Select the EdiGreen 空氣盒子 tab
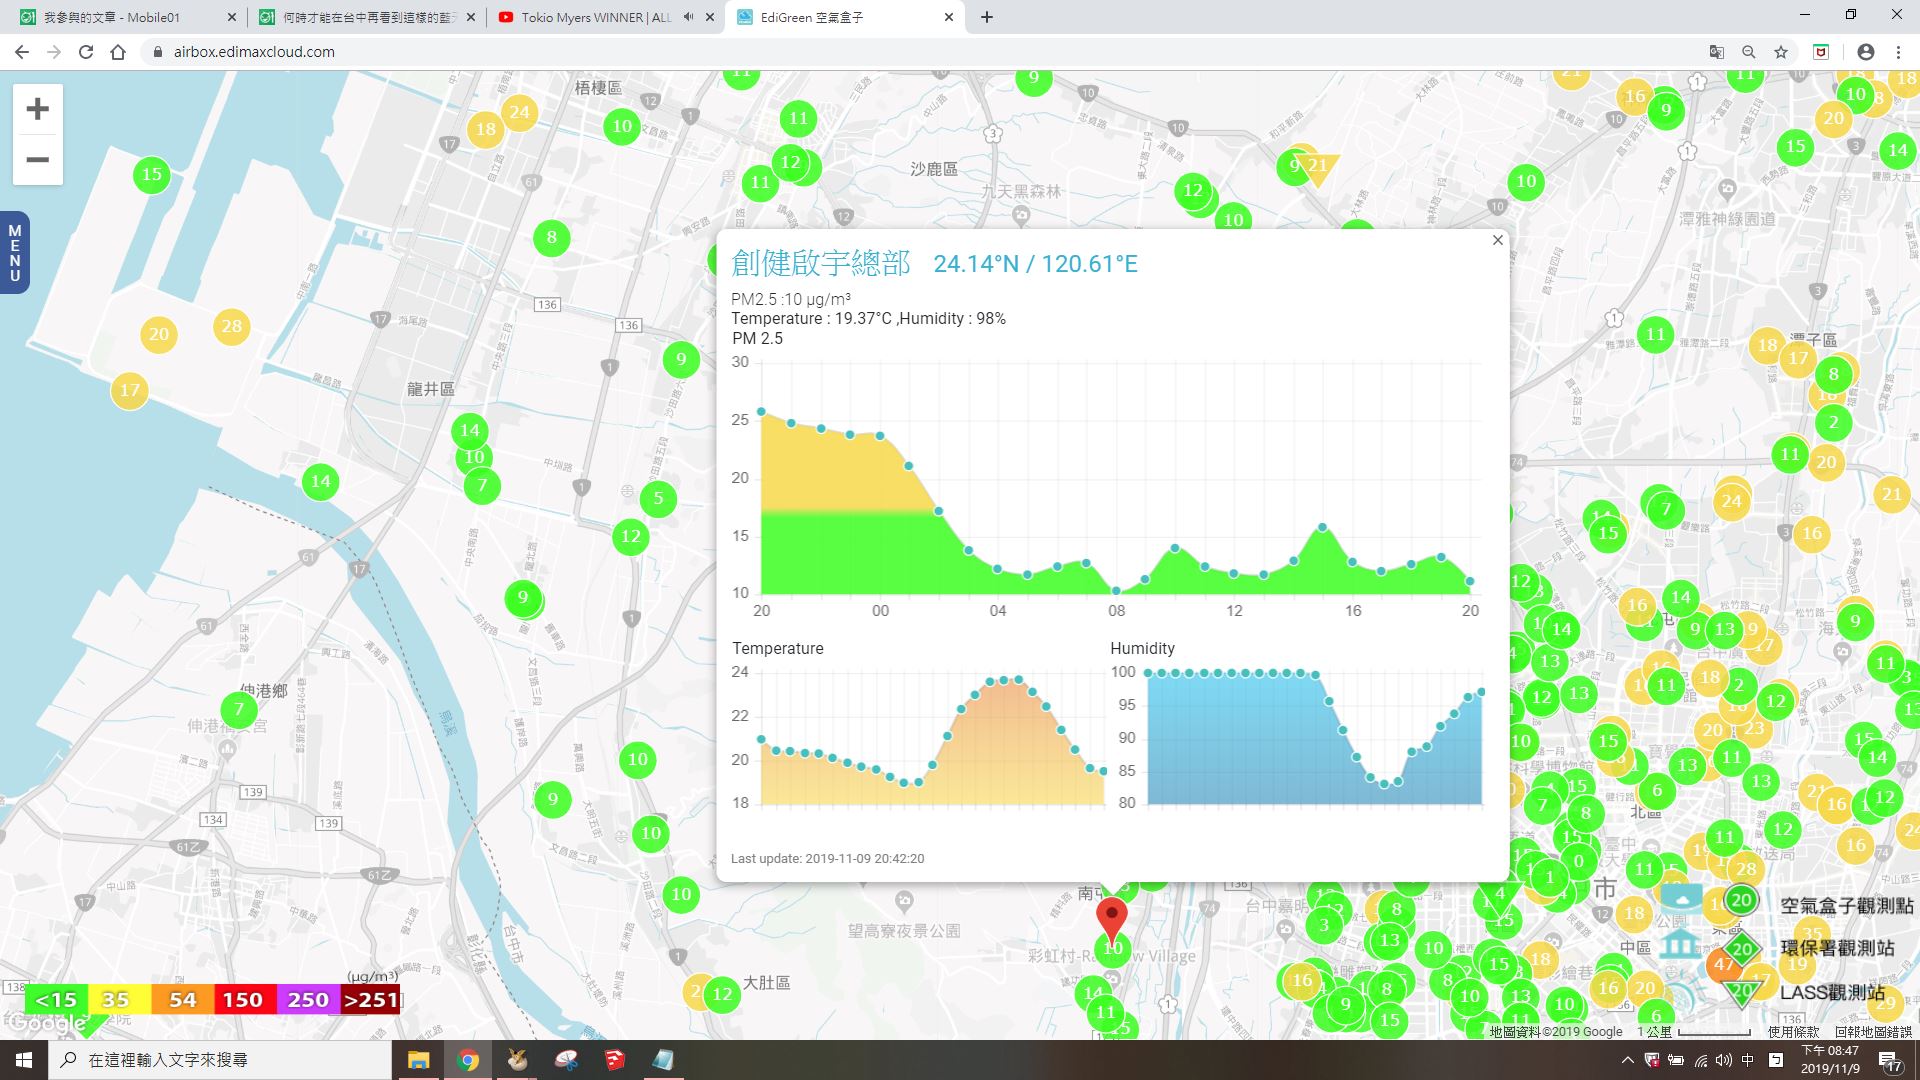 (845, 17)
